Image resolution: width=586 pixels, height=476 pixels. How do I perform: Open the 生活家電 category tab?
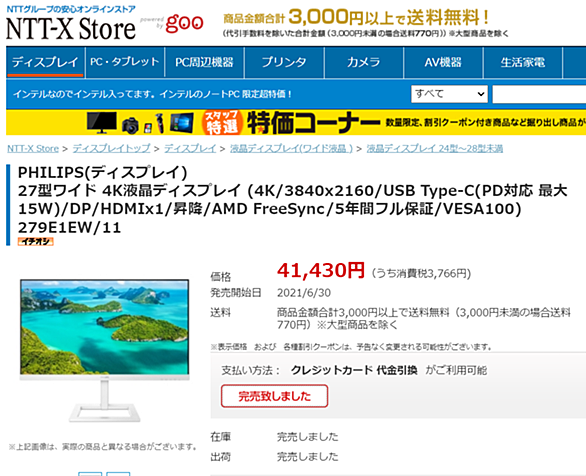click(x=522, y=62)
